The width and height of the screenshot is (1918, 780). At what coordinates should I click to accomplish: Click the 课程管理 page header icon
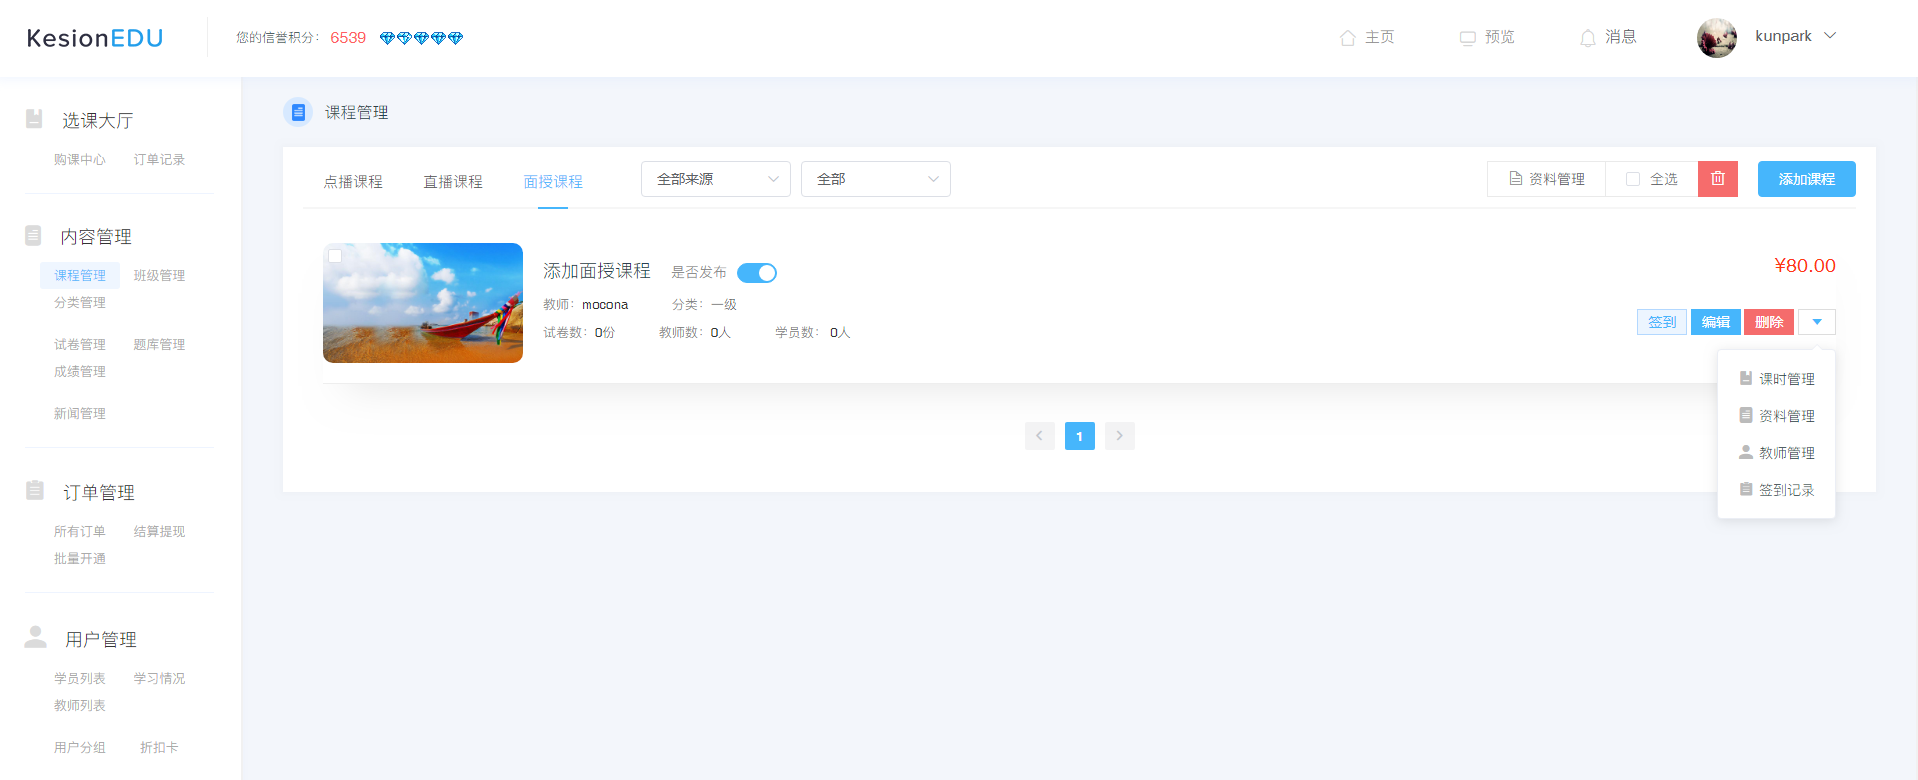pyautogui.click(x=298, y=112)
